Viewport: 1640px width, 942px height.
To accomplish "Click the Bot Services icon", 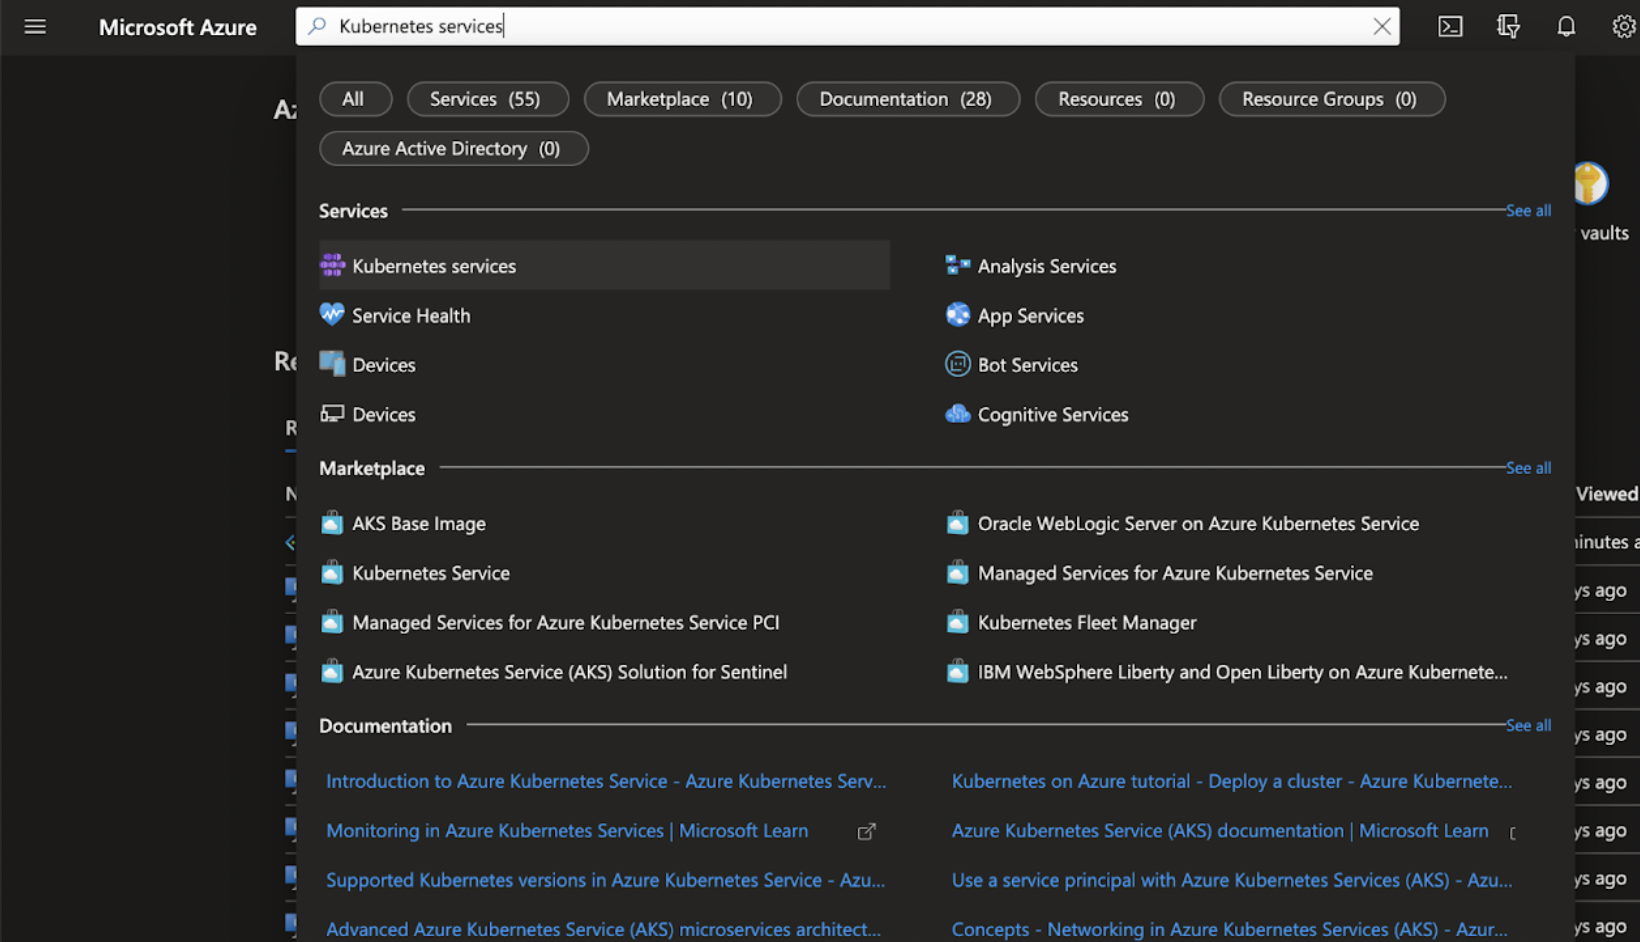I will [x=957, y=364].
